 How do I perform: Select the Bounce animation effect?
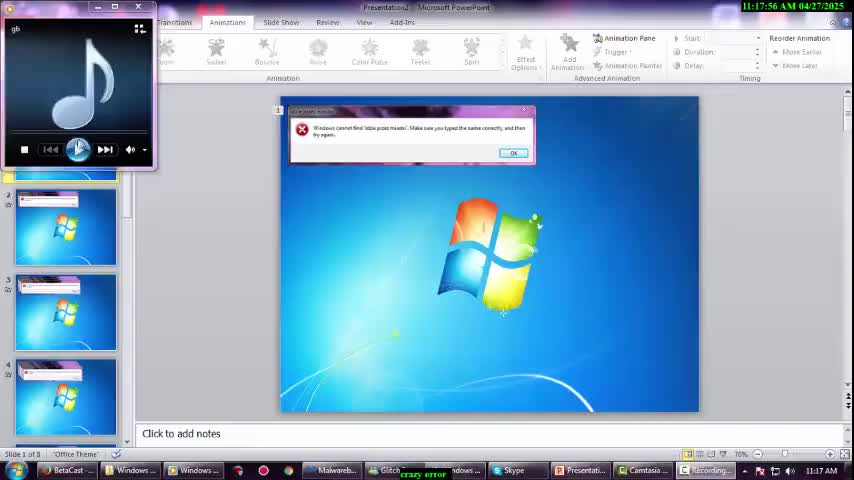point(267,52)
